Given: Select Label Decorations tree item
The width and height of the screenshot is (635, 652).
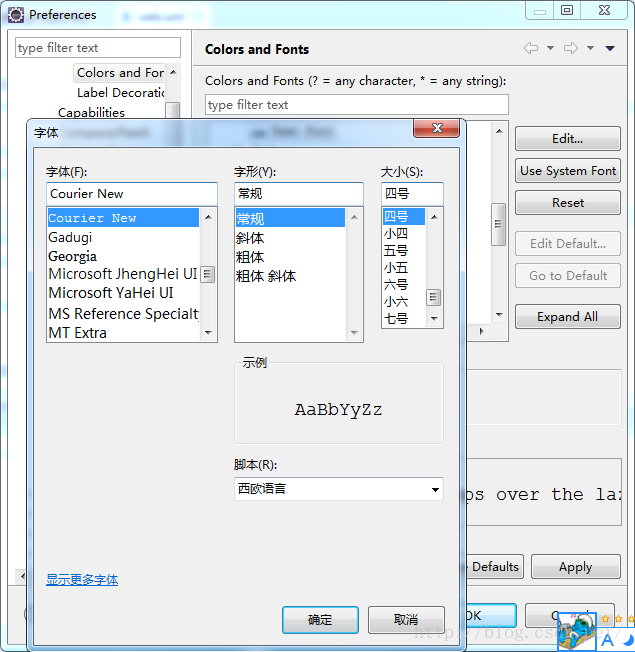Looking at the screenshot, I should (121, 92).
